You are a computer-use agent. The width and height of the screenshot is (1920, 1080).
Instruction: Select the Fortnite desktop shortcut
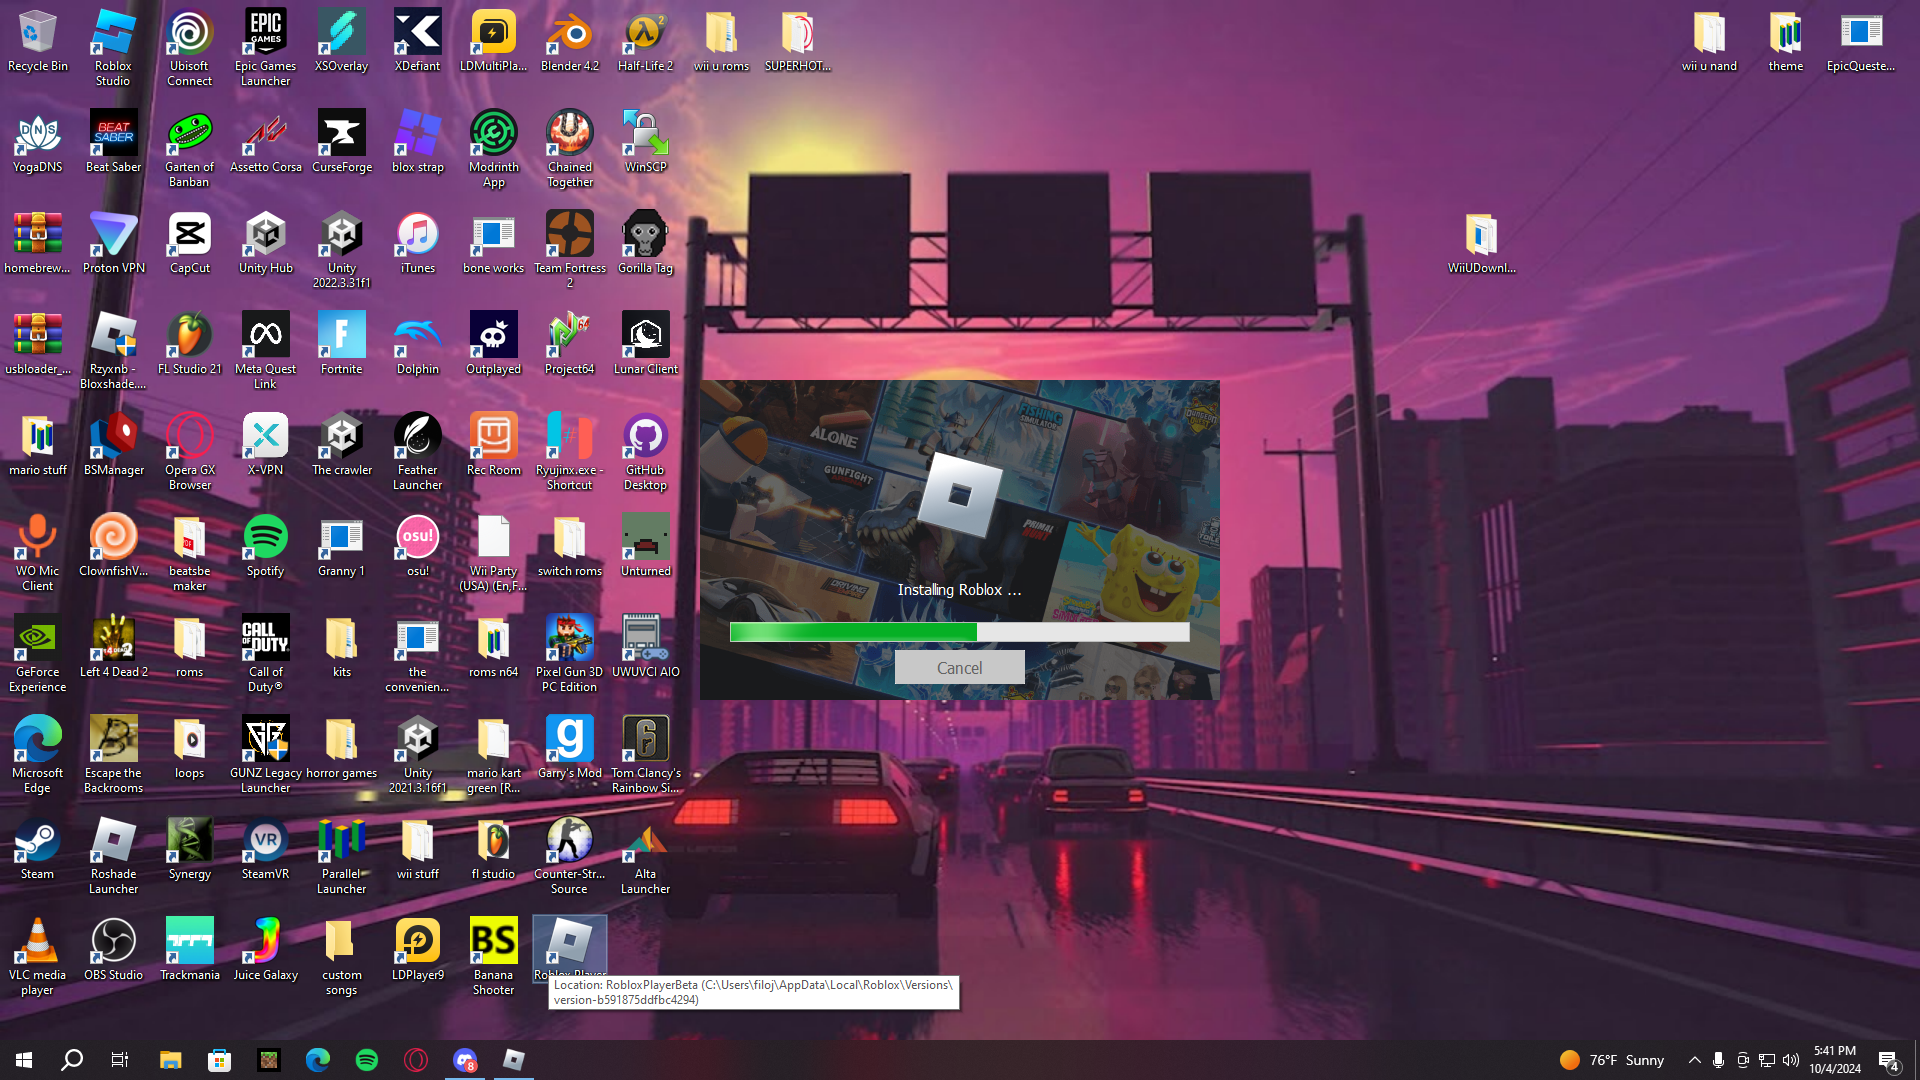(x=341, y=345)
